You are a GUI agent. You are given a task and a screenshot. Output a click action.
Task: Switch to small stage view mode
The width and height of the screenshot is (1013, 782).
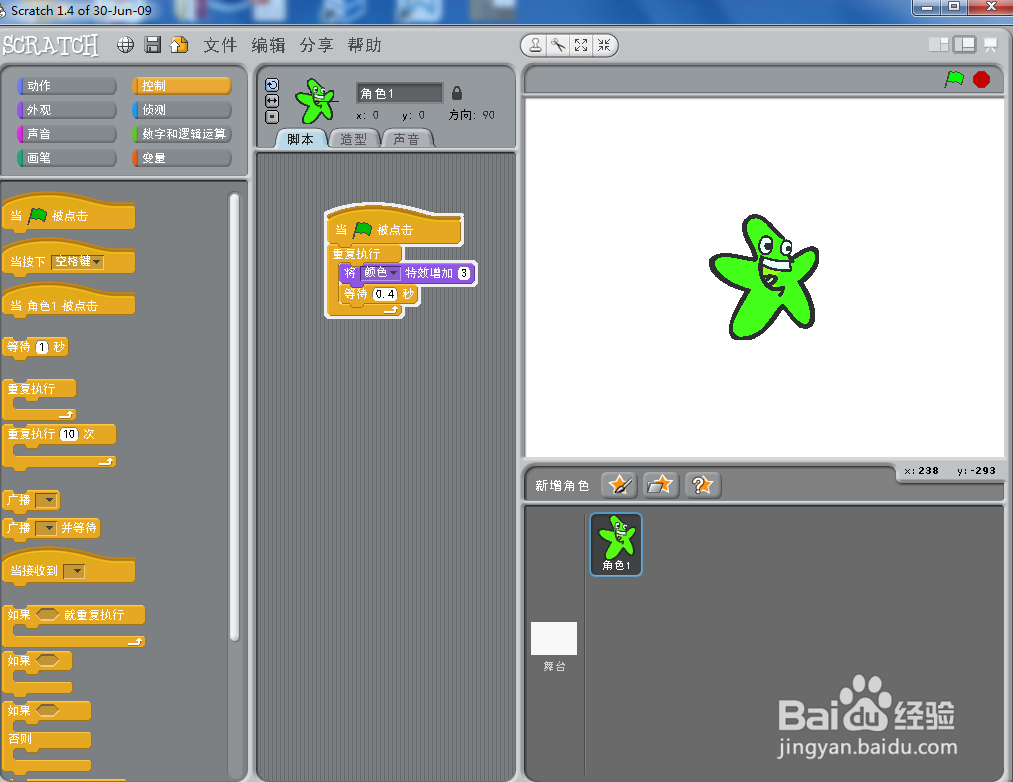pyautogui.click(x=938, y=45)
